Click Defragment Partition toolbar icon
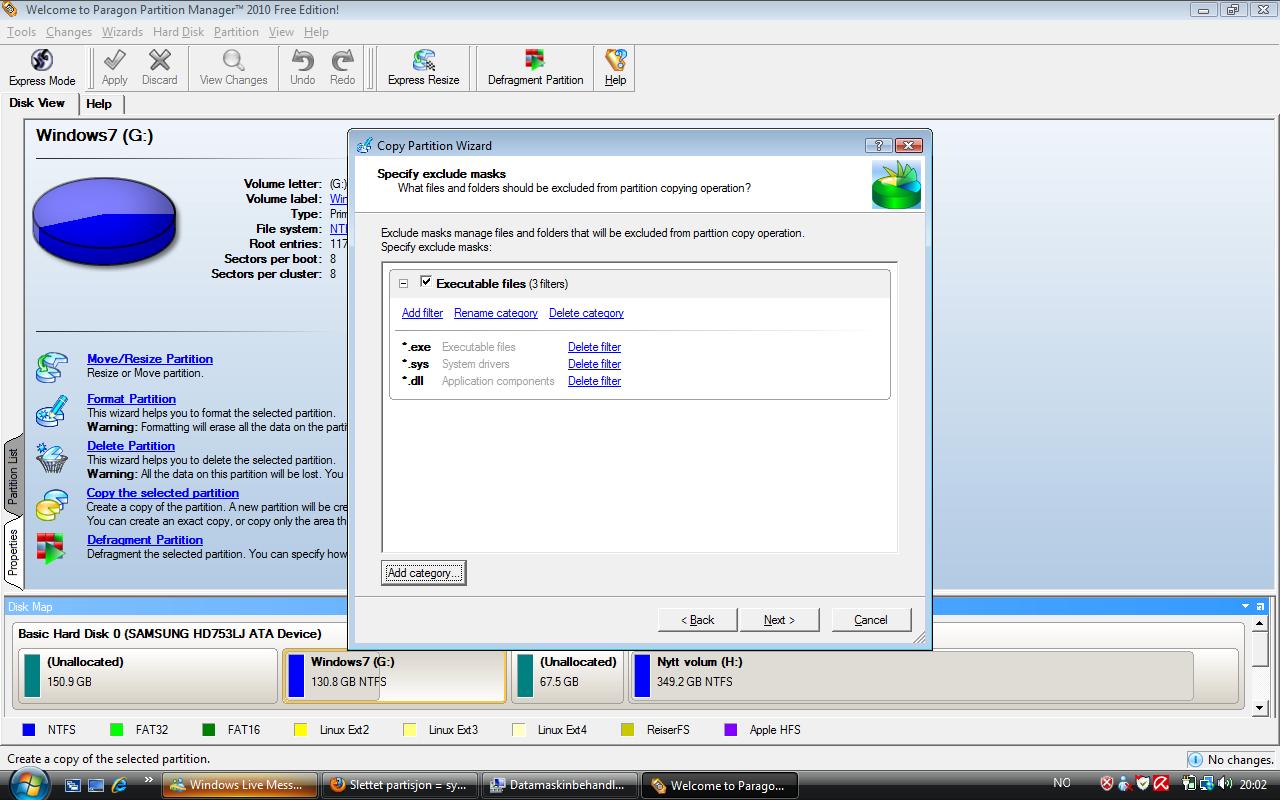1280x800 pixels. click(x=535, y=60)
